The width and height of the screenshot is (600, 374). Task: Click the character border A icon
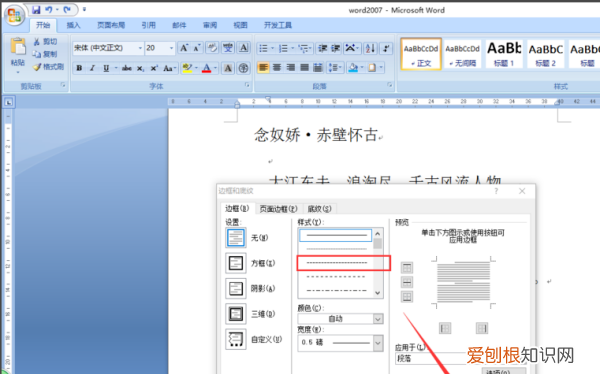[x=244, y=48]
